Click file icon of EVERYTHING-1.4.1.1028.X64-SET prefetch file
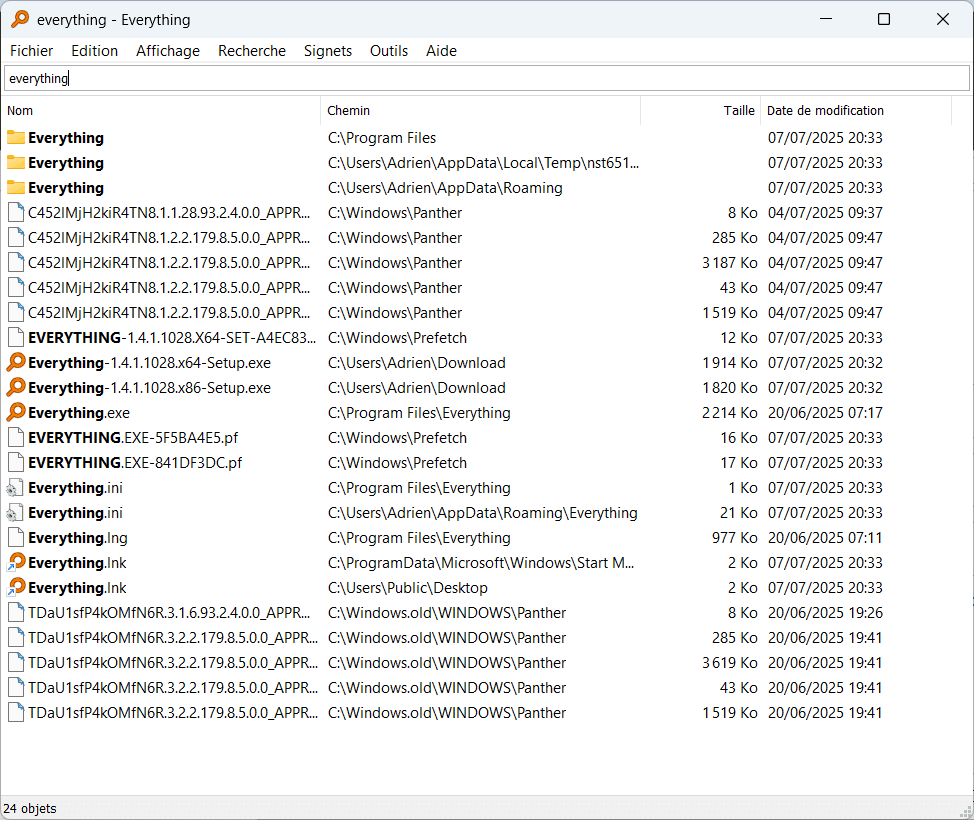The width and height of the screenshot is (974, 820). [x=16, y=337]
